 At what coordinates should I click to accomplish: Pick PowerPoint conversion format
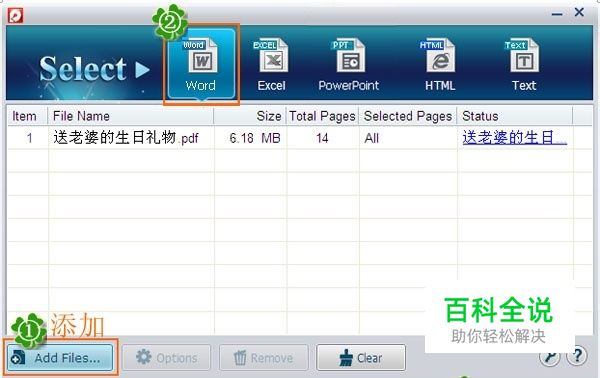[x=349, y=64]
